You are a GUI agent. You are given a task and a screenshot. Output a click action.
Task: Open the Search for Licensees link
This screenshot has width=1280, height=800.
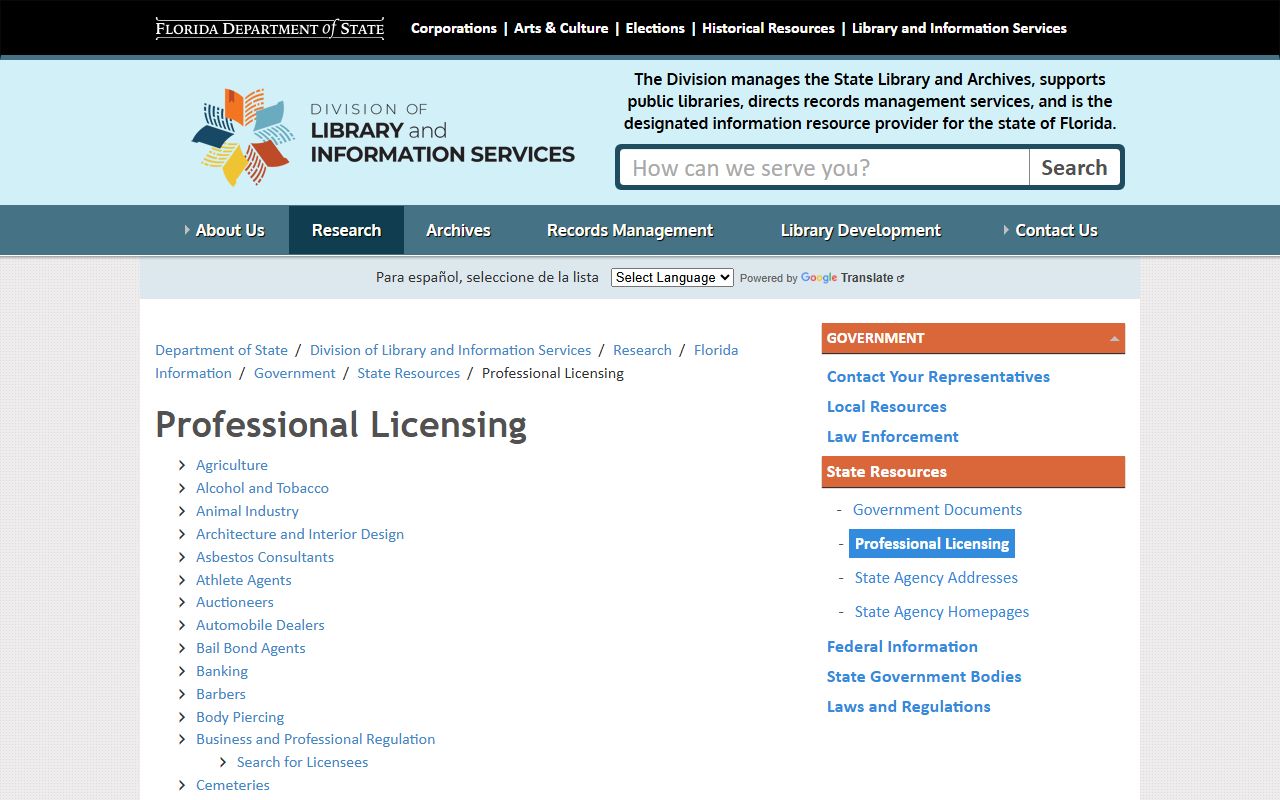click(302, 762)
